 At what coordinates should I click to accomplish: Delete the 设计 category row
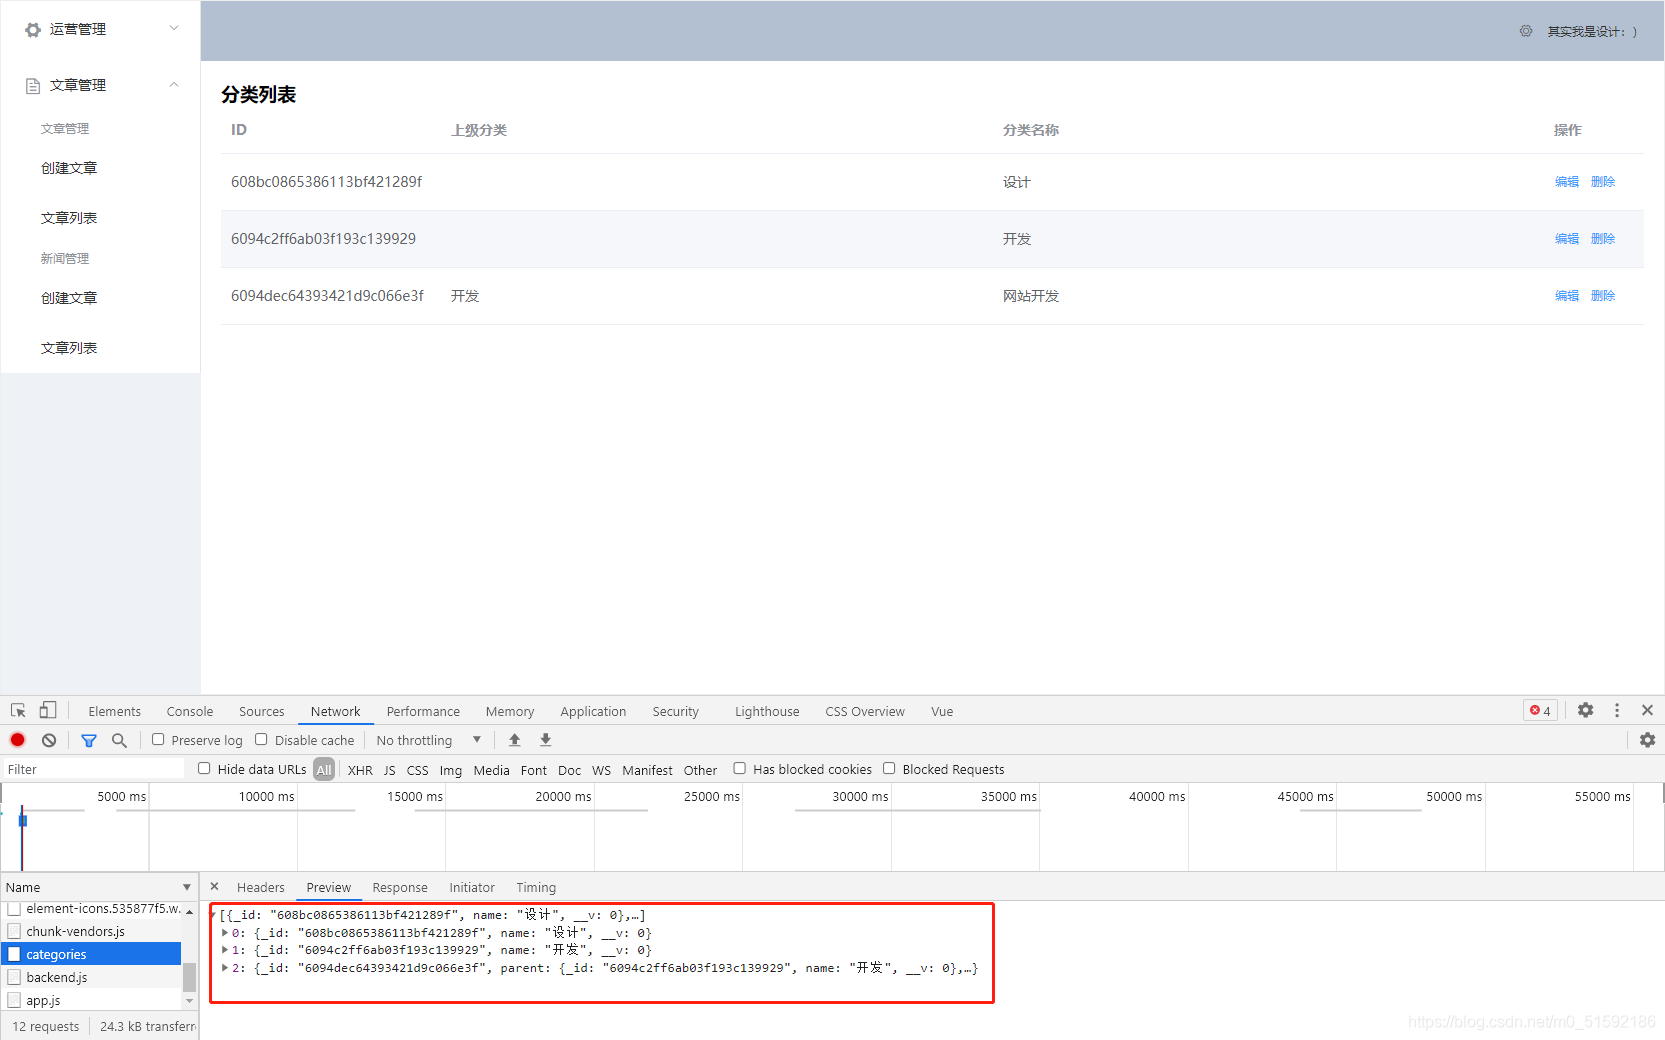[x=1603, y=182]
